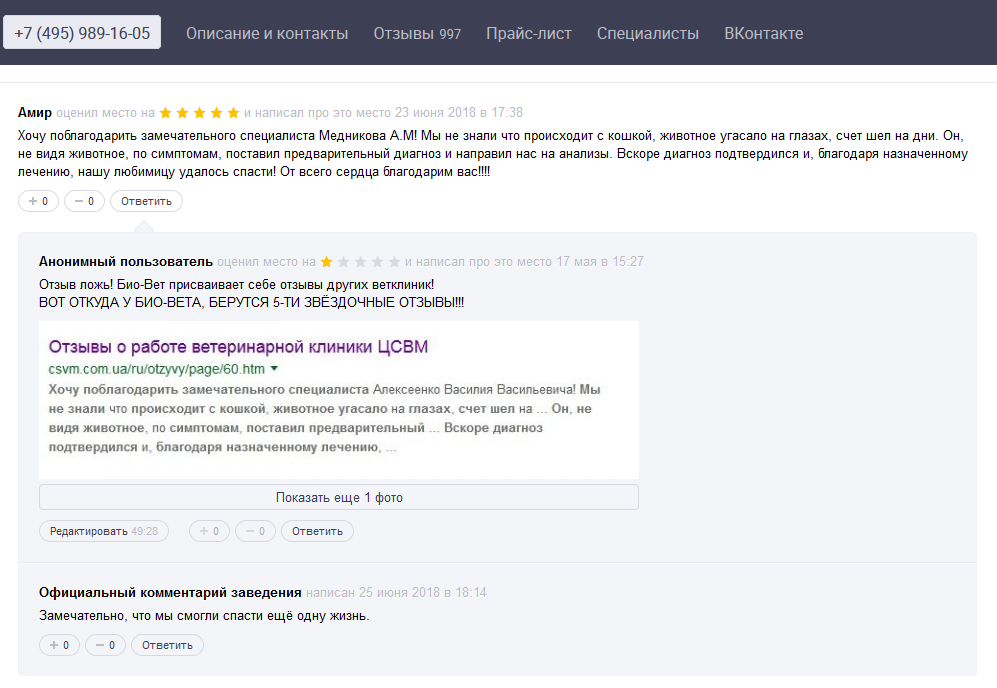Click the fifth star of Амир's rating
997x688 pixels.
(x=233, y=113)
